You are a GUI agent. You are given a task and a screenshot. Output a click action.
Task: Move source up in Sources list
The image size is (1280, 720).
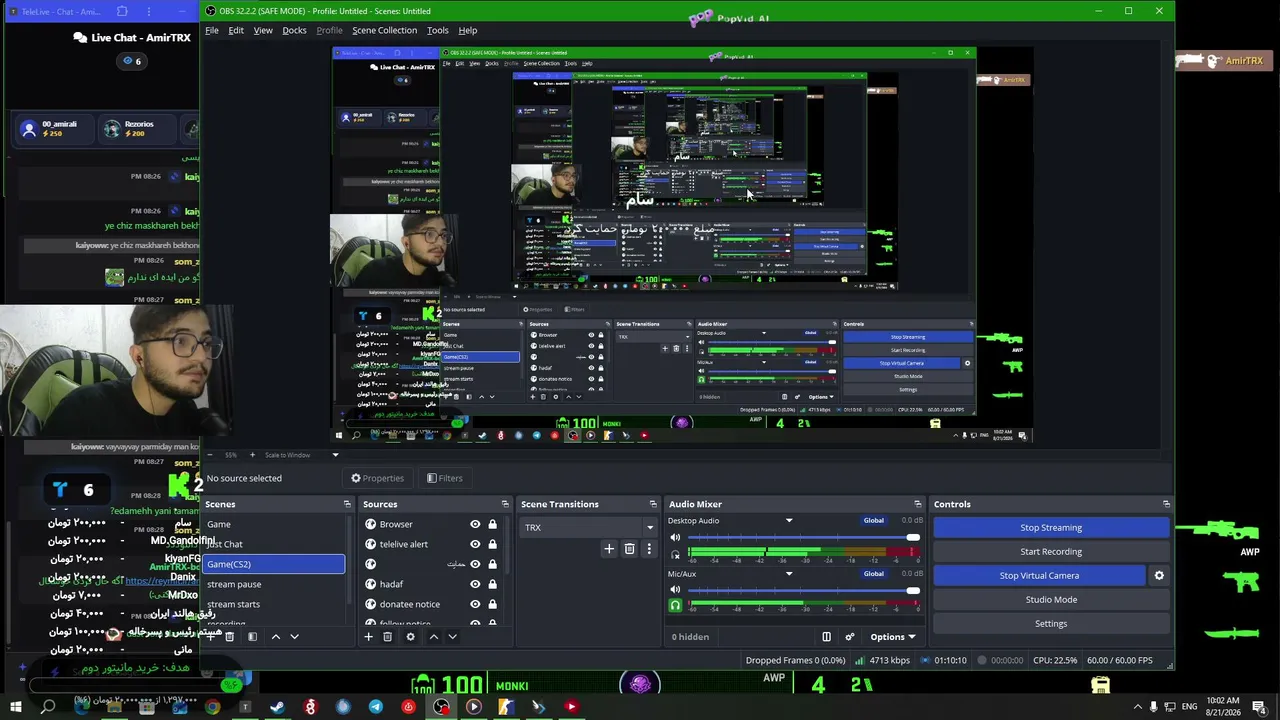[433, 637]
